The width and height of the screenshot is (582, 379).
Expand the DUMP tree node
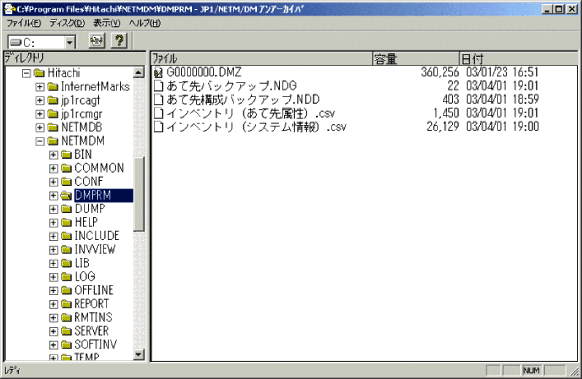pyautogui.click(x=53, y=209)
